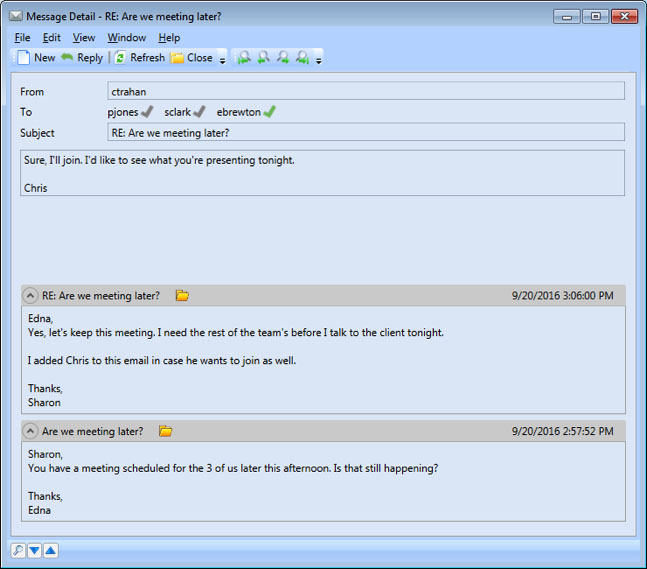
Task: Collapse the original 'Are we meeting later?' message
Action: click(x=30, y=431)
